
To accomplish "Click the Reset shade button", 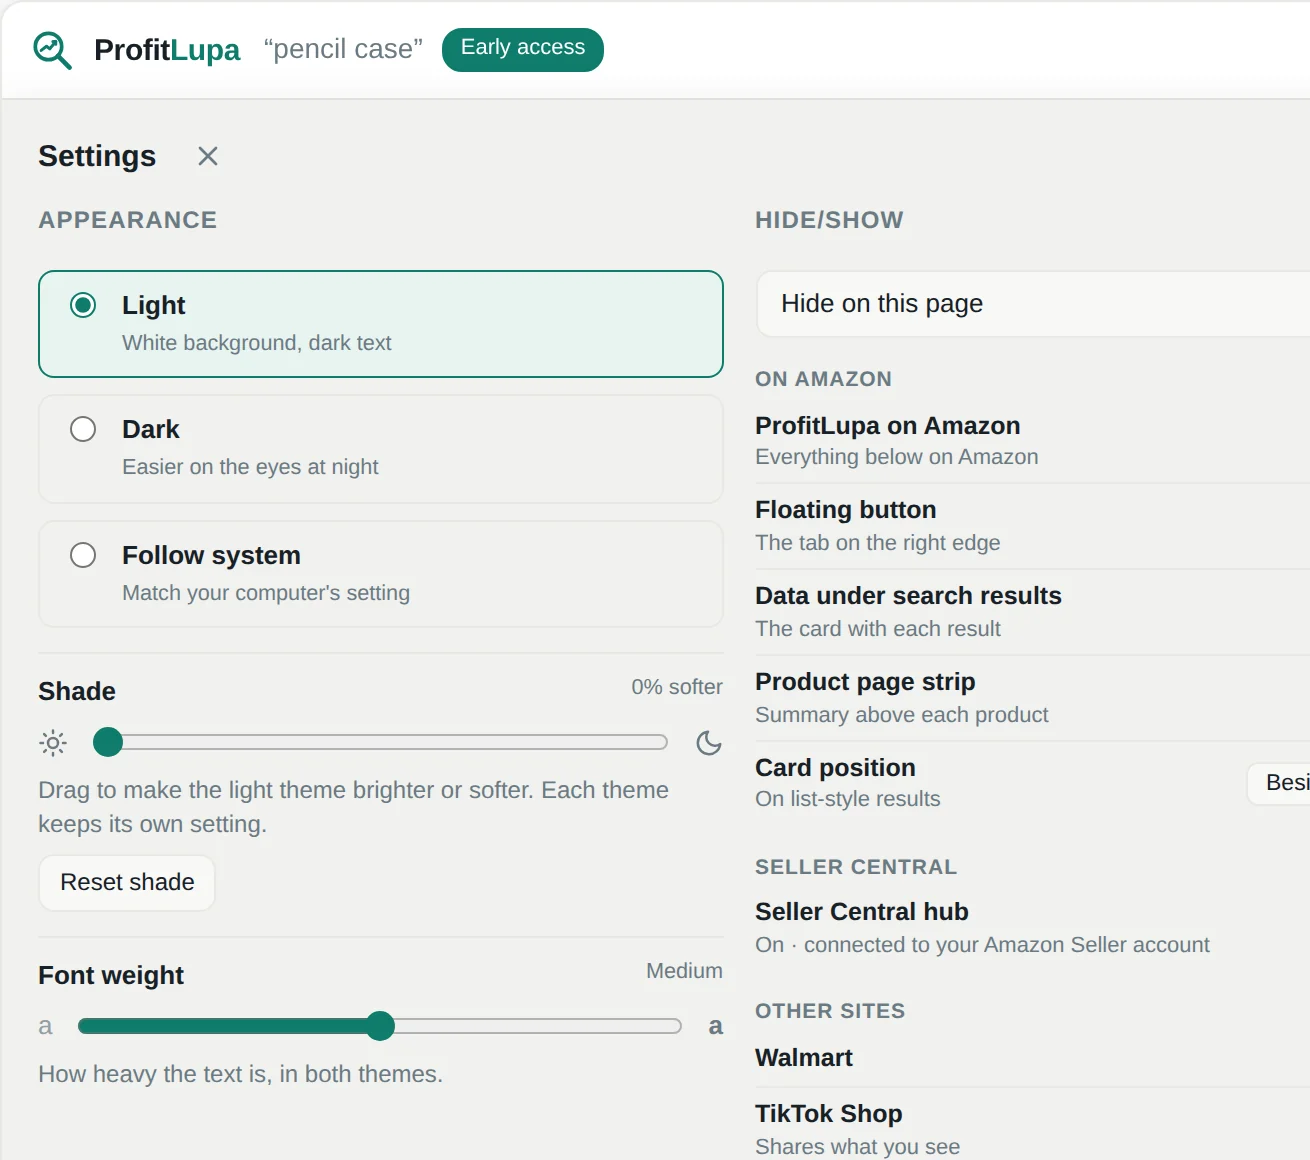I will (127, 882).
